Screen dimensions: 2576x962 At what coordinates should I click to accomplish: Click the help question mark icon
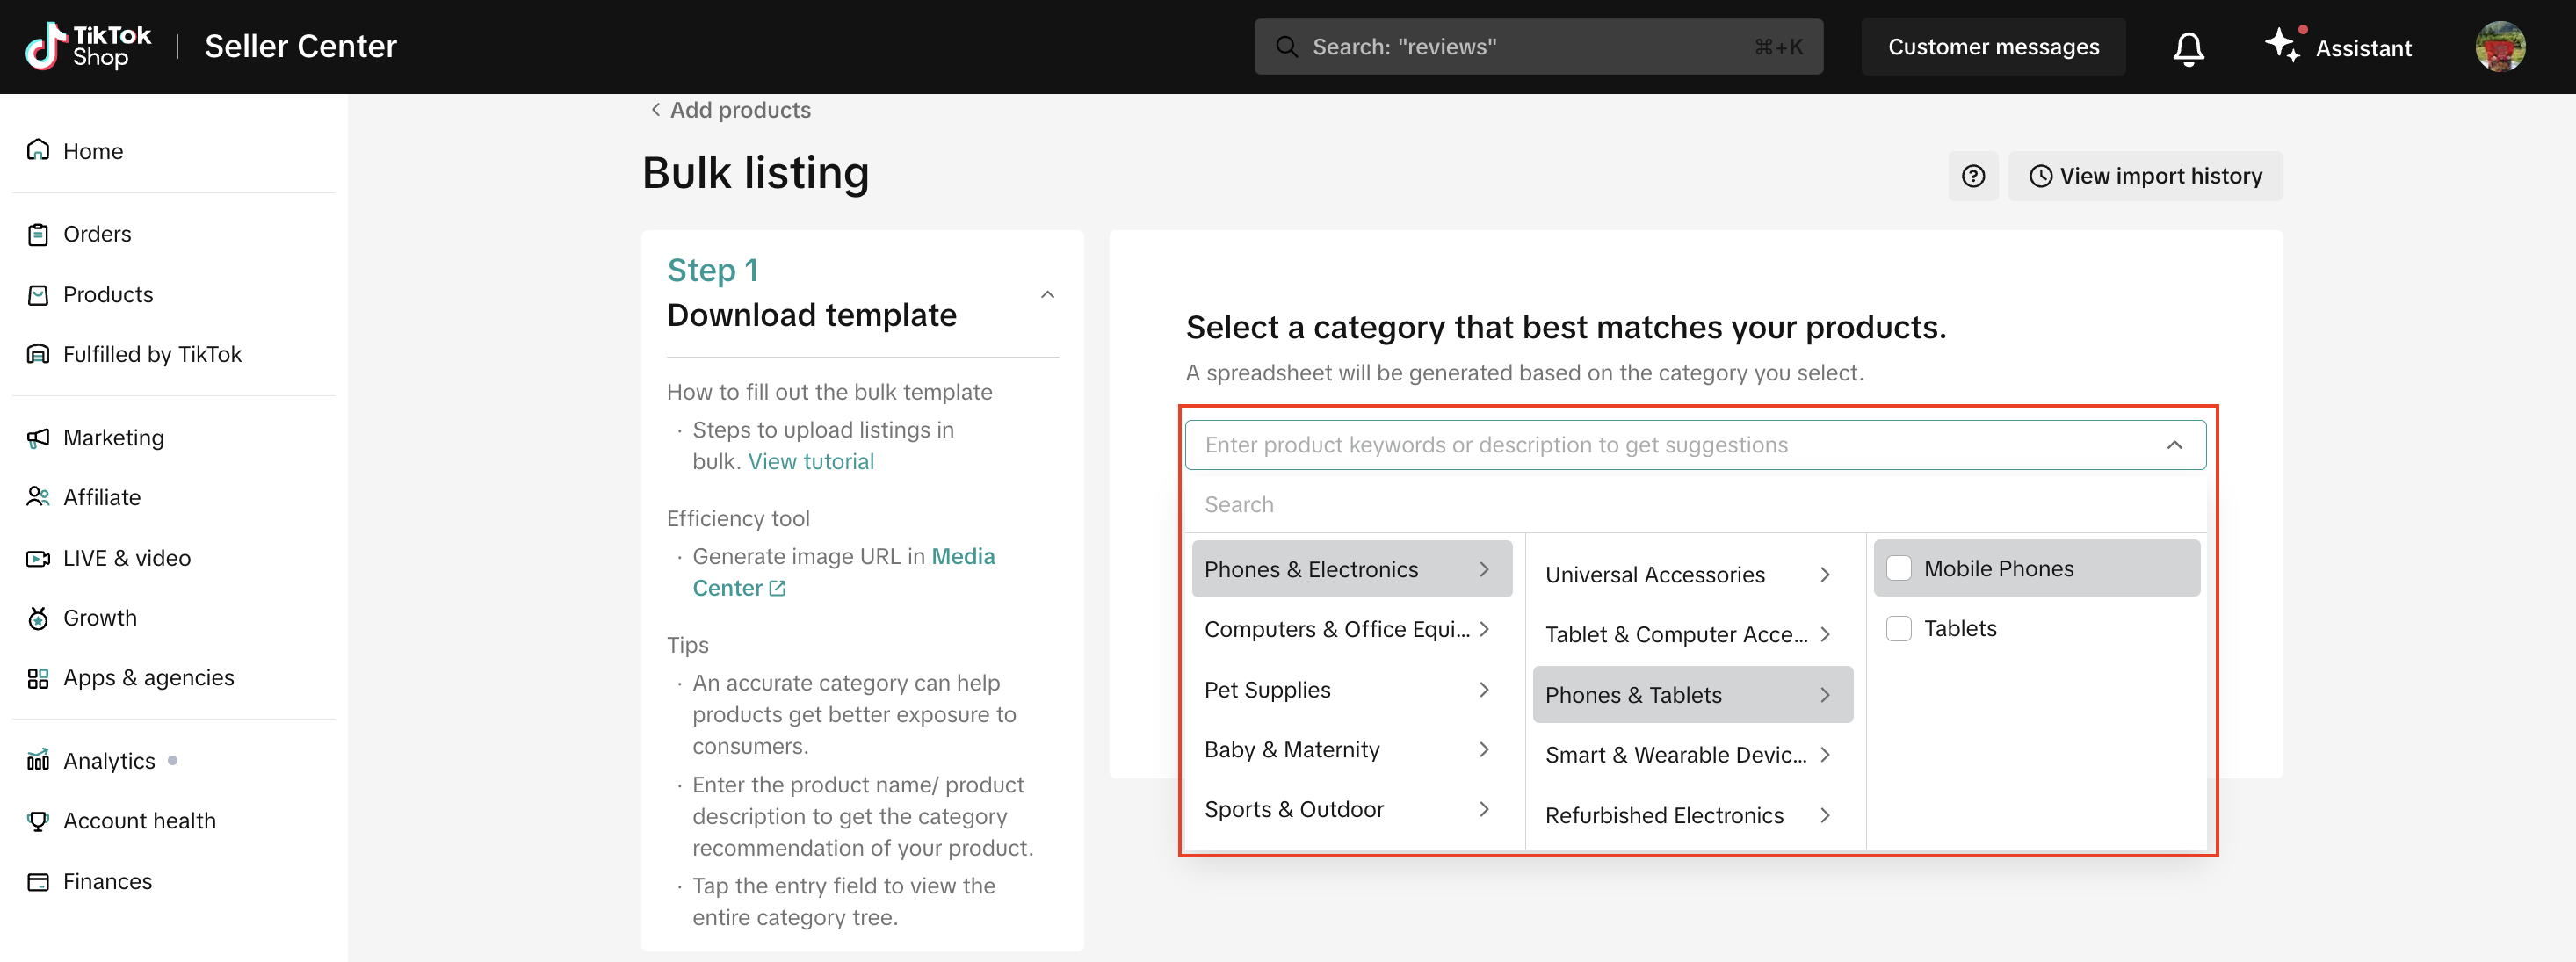[x=1972, y=176]
